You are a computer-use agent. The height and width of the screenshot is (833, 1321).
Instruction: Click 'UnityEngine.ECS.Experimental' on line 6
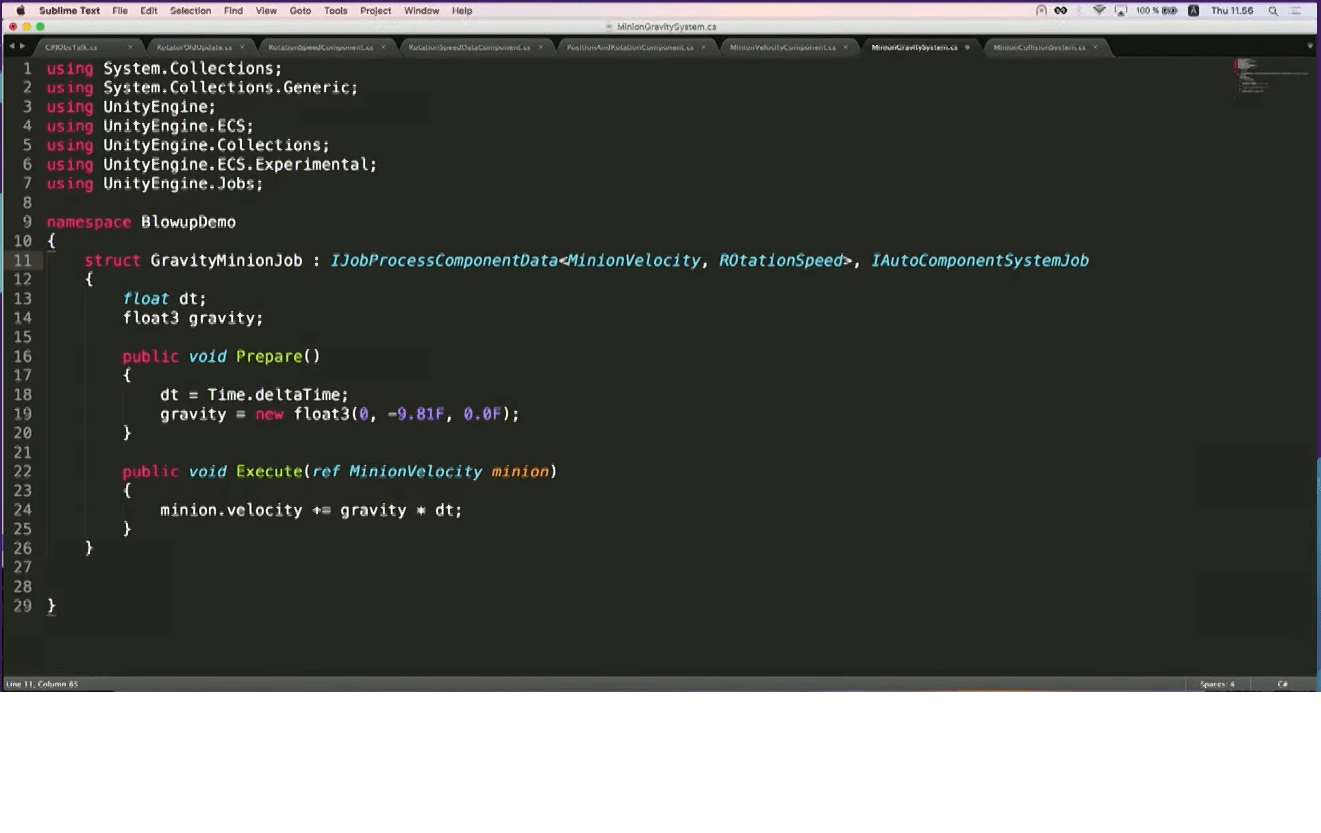point(236,165)
